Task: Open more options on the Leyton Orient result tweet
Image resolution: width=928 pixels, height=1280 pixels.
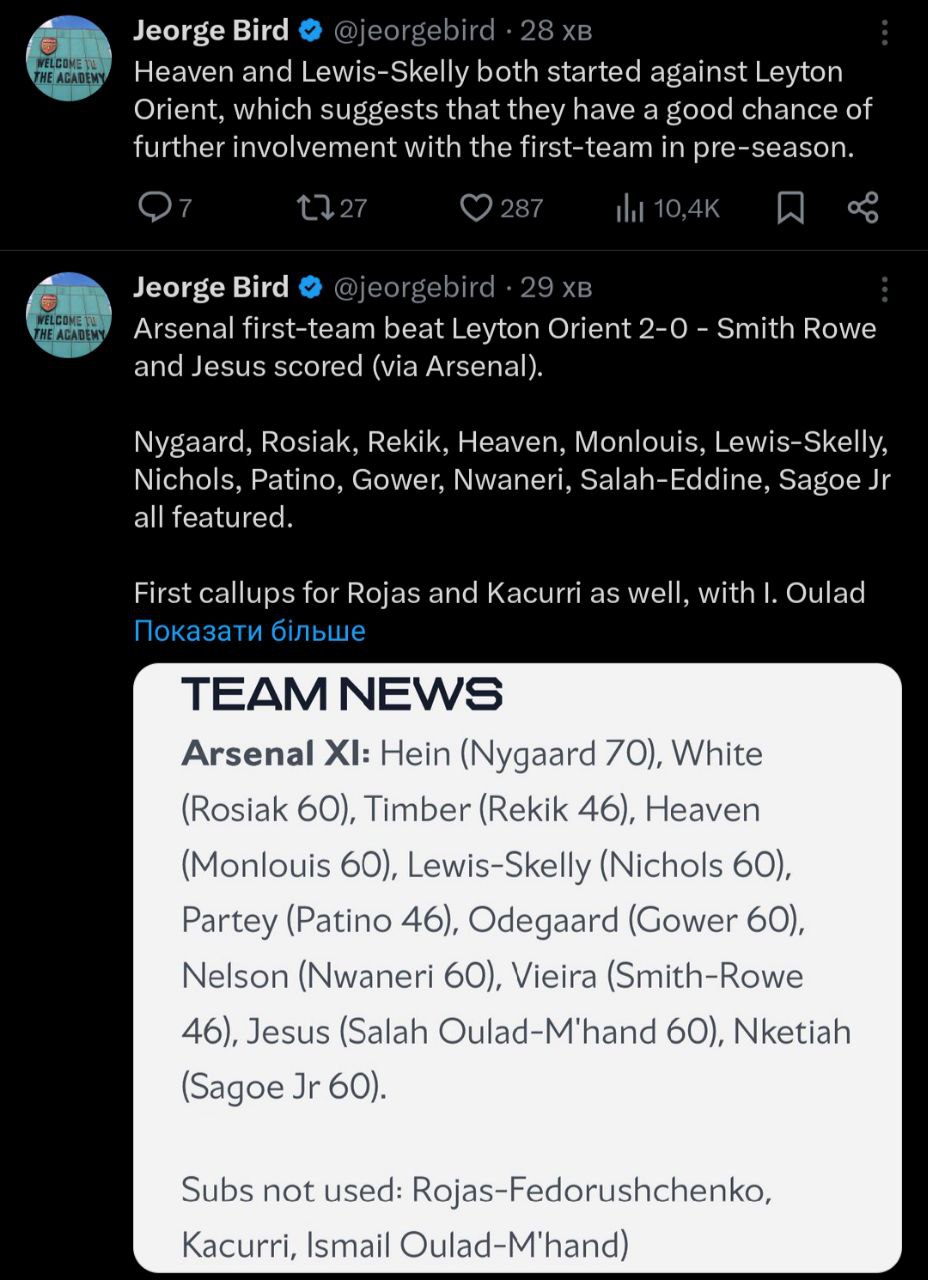Action: pos(885,290)
